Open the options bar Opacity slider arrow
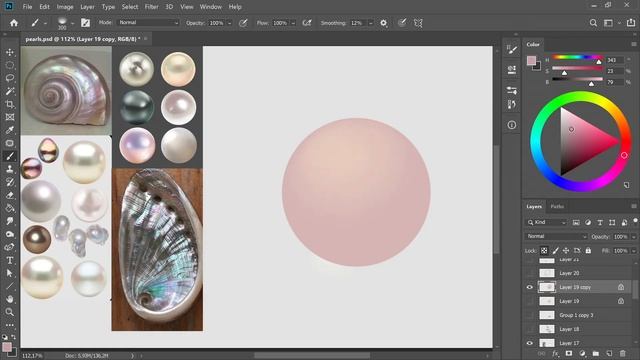Viewport: 640px width, 360px height. pyautogui.click(x=229, y=23)
